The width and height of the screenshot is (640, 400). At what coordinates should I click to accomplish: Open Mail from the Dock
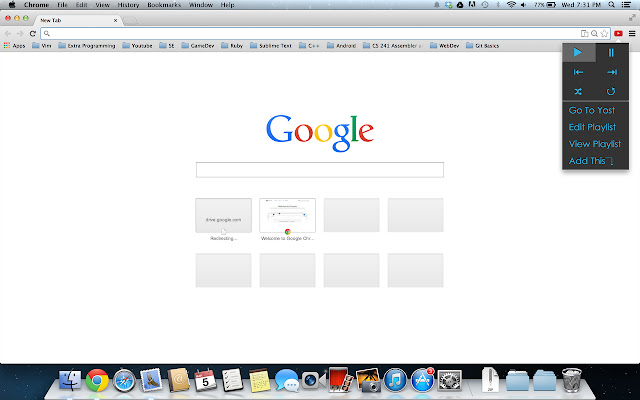point(151,380)
